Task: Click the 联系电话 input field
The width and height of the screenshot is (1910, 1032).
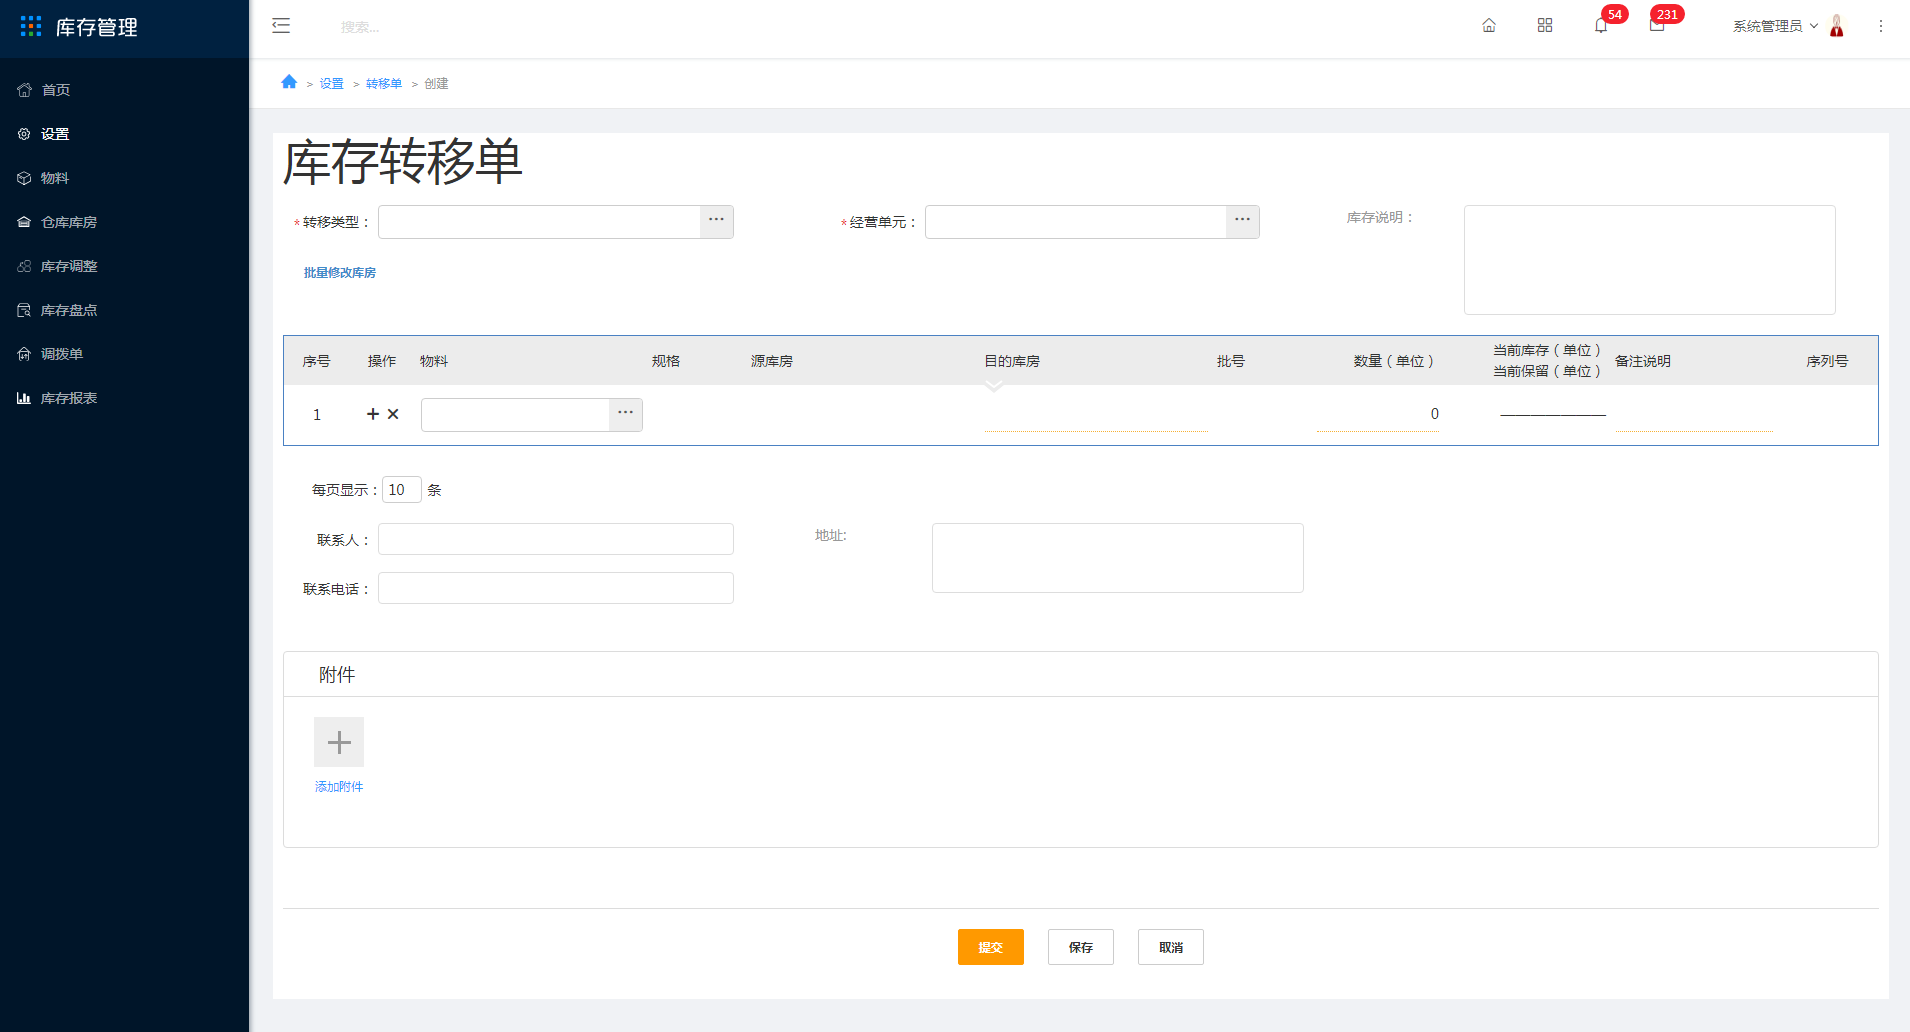Action: pos(555,588)
